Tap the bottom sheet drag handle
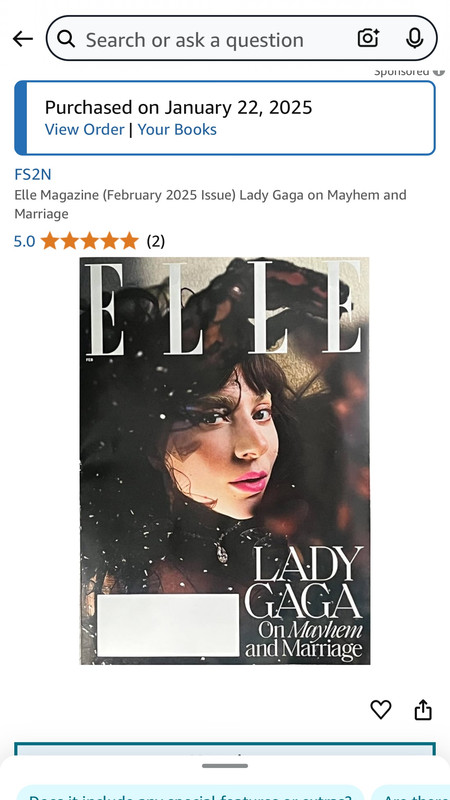Image resolution: width=450 pixels, height=800 pixels. [x=224, y=766]
